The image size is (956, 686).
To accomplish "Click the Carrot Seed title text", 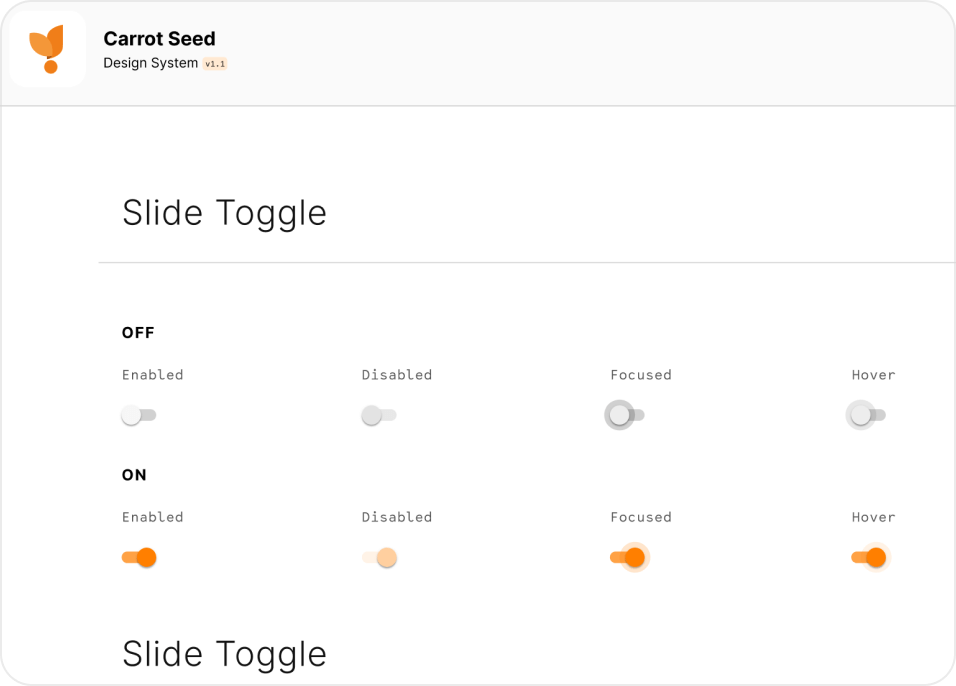I will click(x=159, y=39).
